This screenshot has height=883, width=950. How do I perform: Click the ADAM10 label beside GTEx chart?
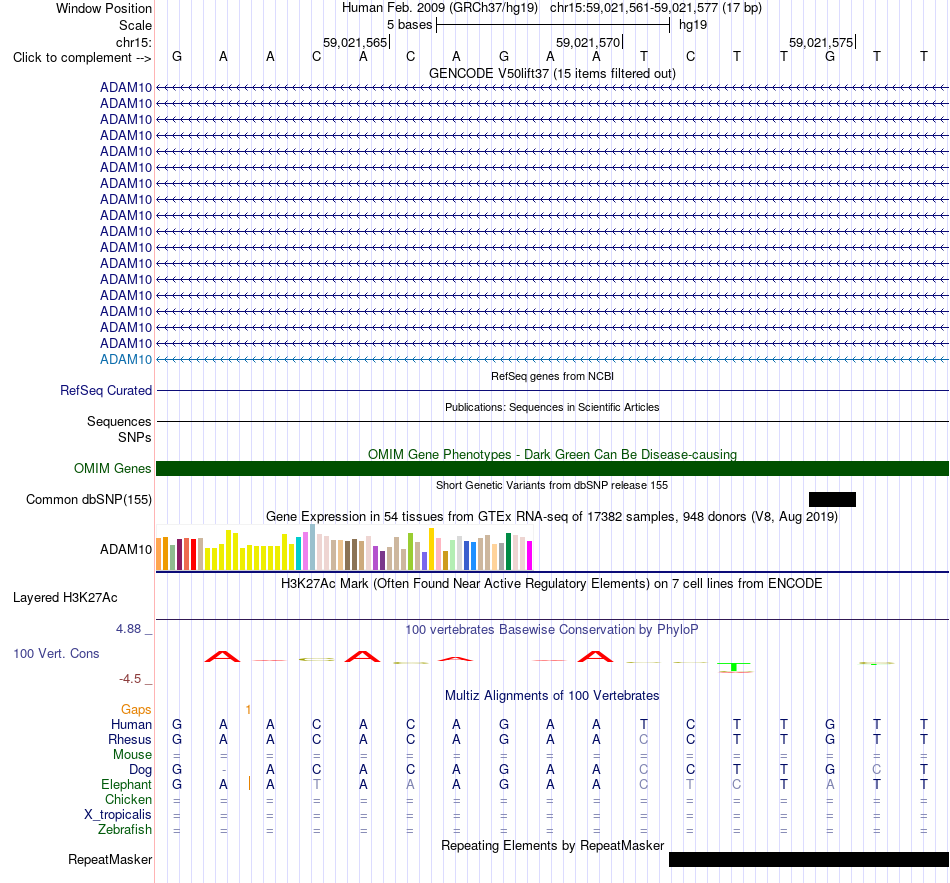point(126,549)
